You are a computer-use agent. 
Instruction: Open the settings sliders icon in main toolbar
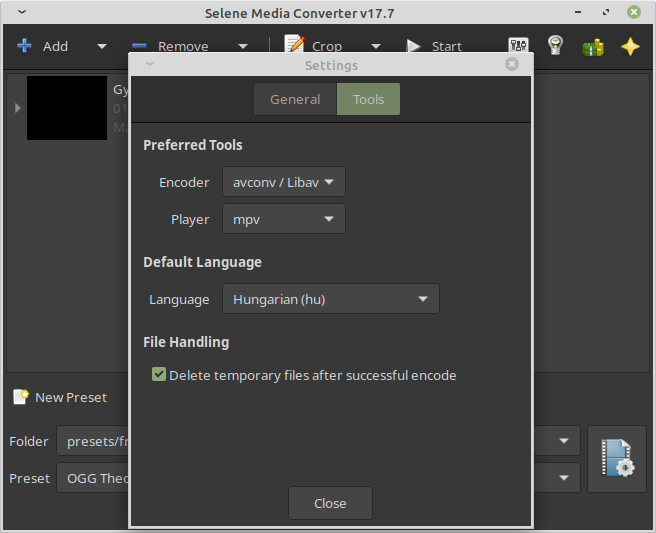tap(518, 45)
